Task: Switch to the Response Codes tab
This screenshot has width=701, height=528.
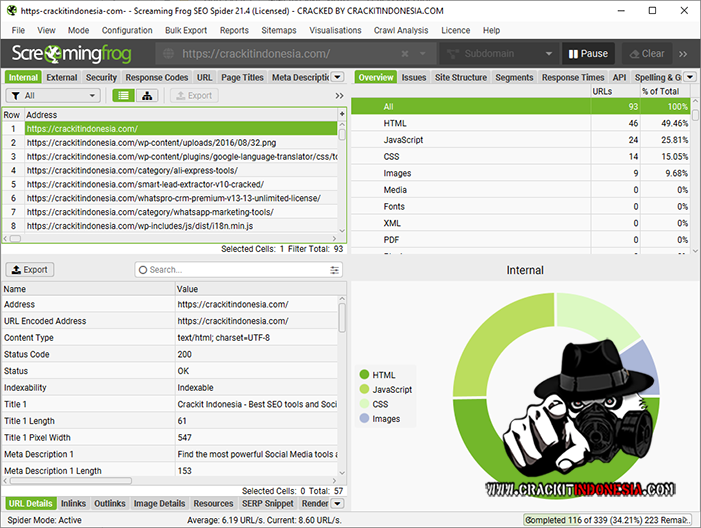Action: pos(156,77)
